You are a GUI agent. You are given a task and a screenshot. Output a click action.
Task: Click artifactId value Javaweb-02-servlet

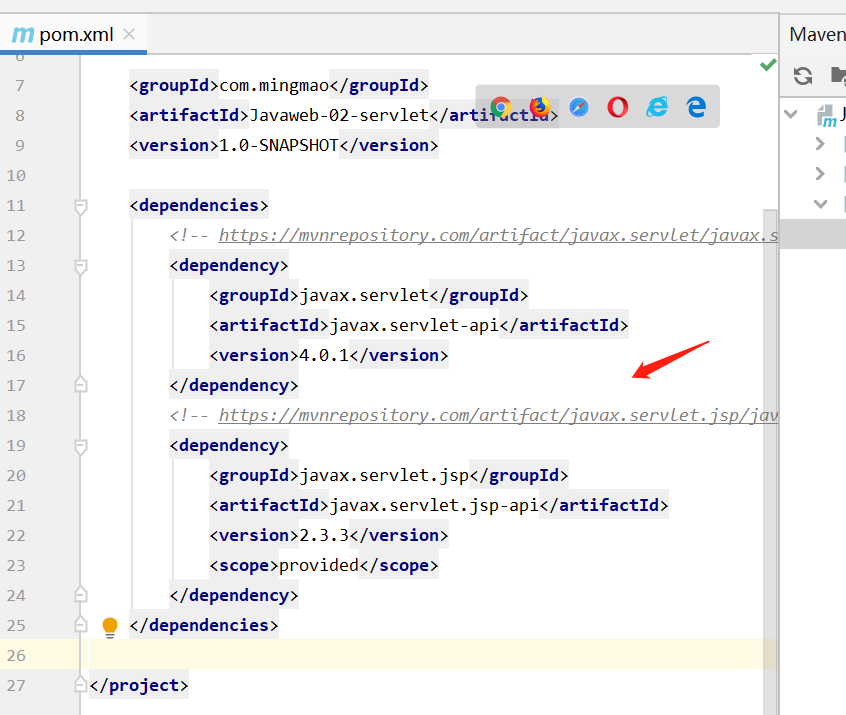coord(339,115)
